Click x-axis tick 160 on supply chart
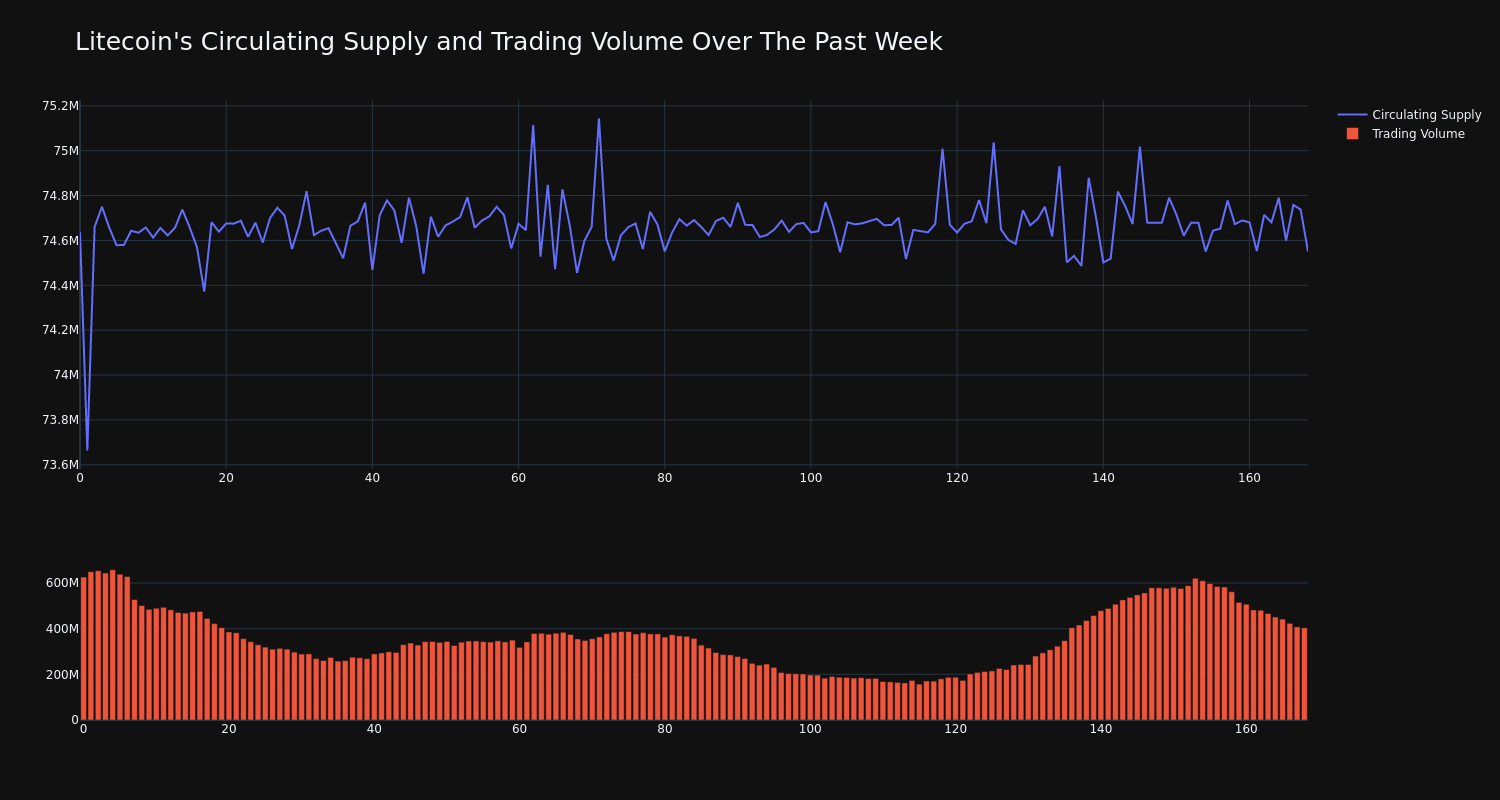The image size is (1500, 800). click(x=1249, y=478)
